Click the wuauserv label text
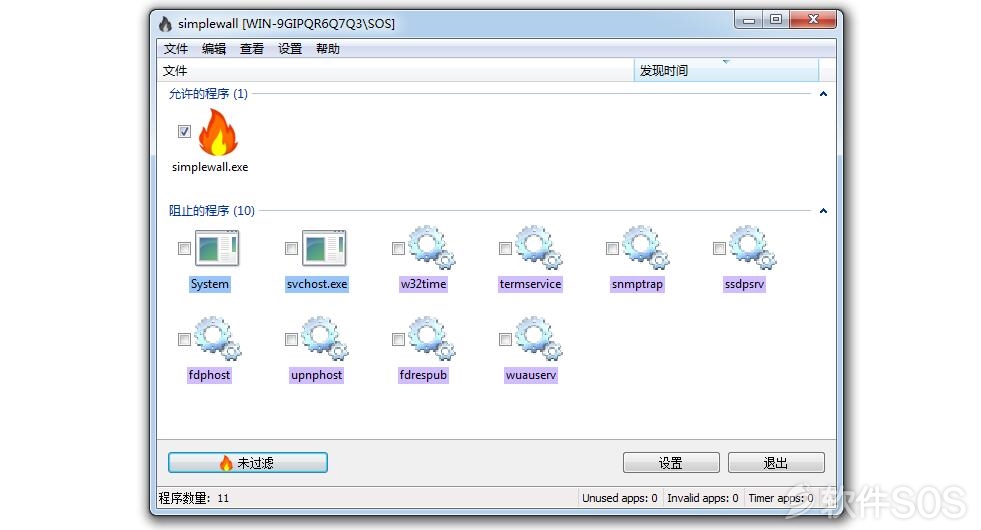 [x=531, y=375]
